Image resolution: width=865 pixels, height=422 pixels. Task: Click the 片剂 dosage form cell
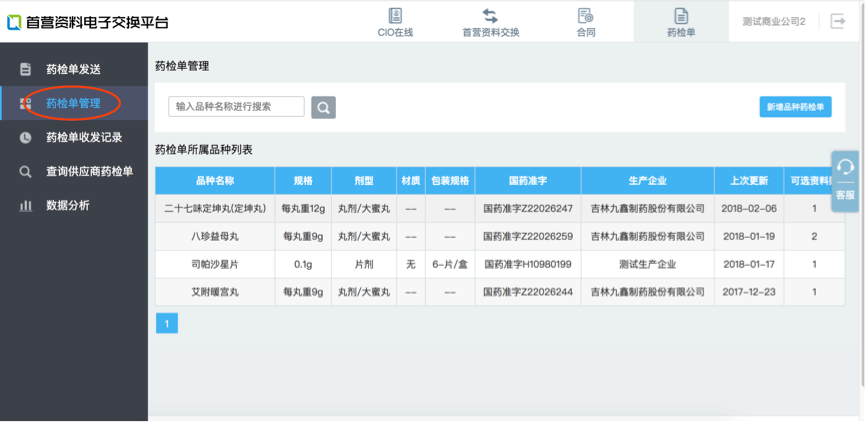[364, 265]
